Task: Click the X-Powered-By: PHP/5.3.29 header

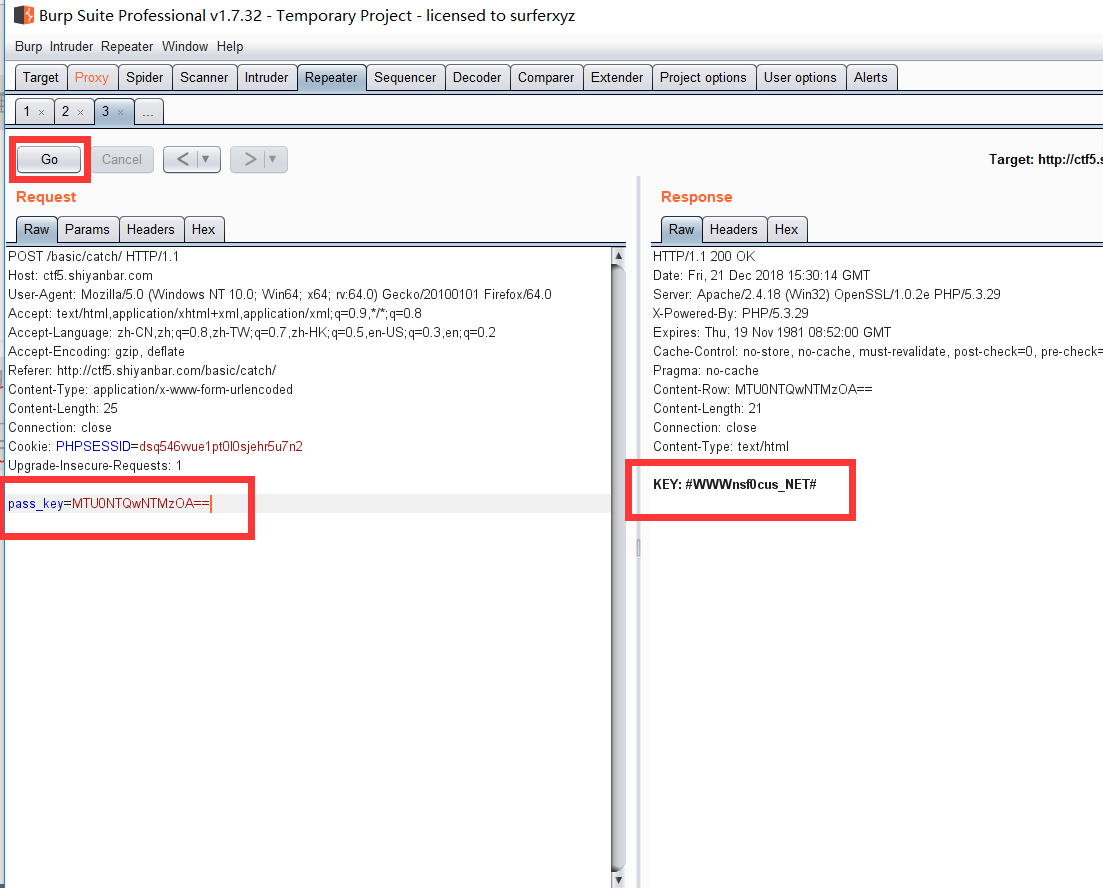Action: (x=730, y=313)
